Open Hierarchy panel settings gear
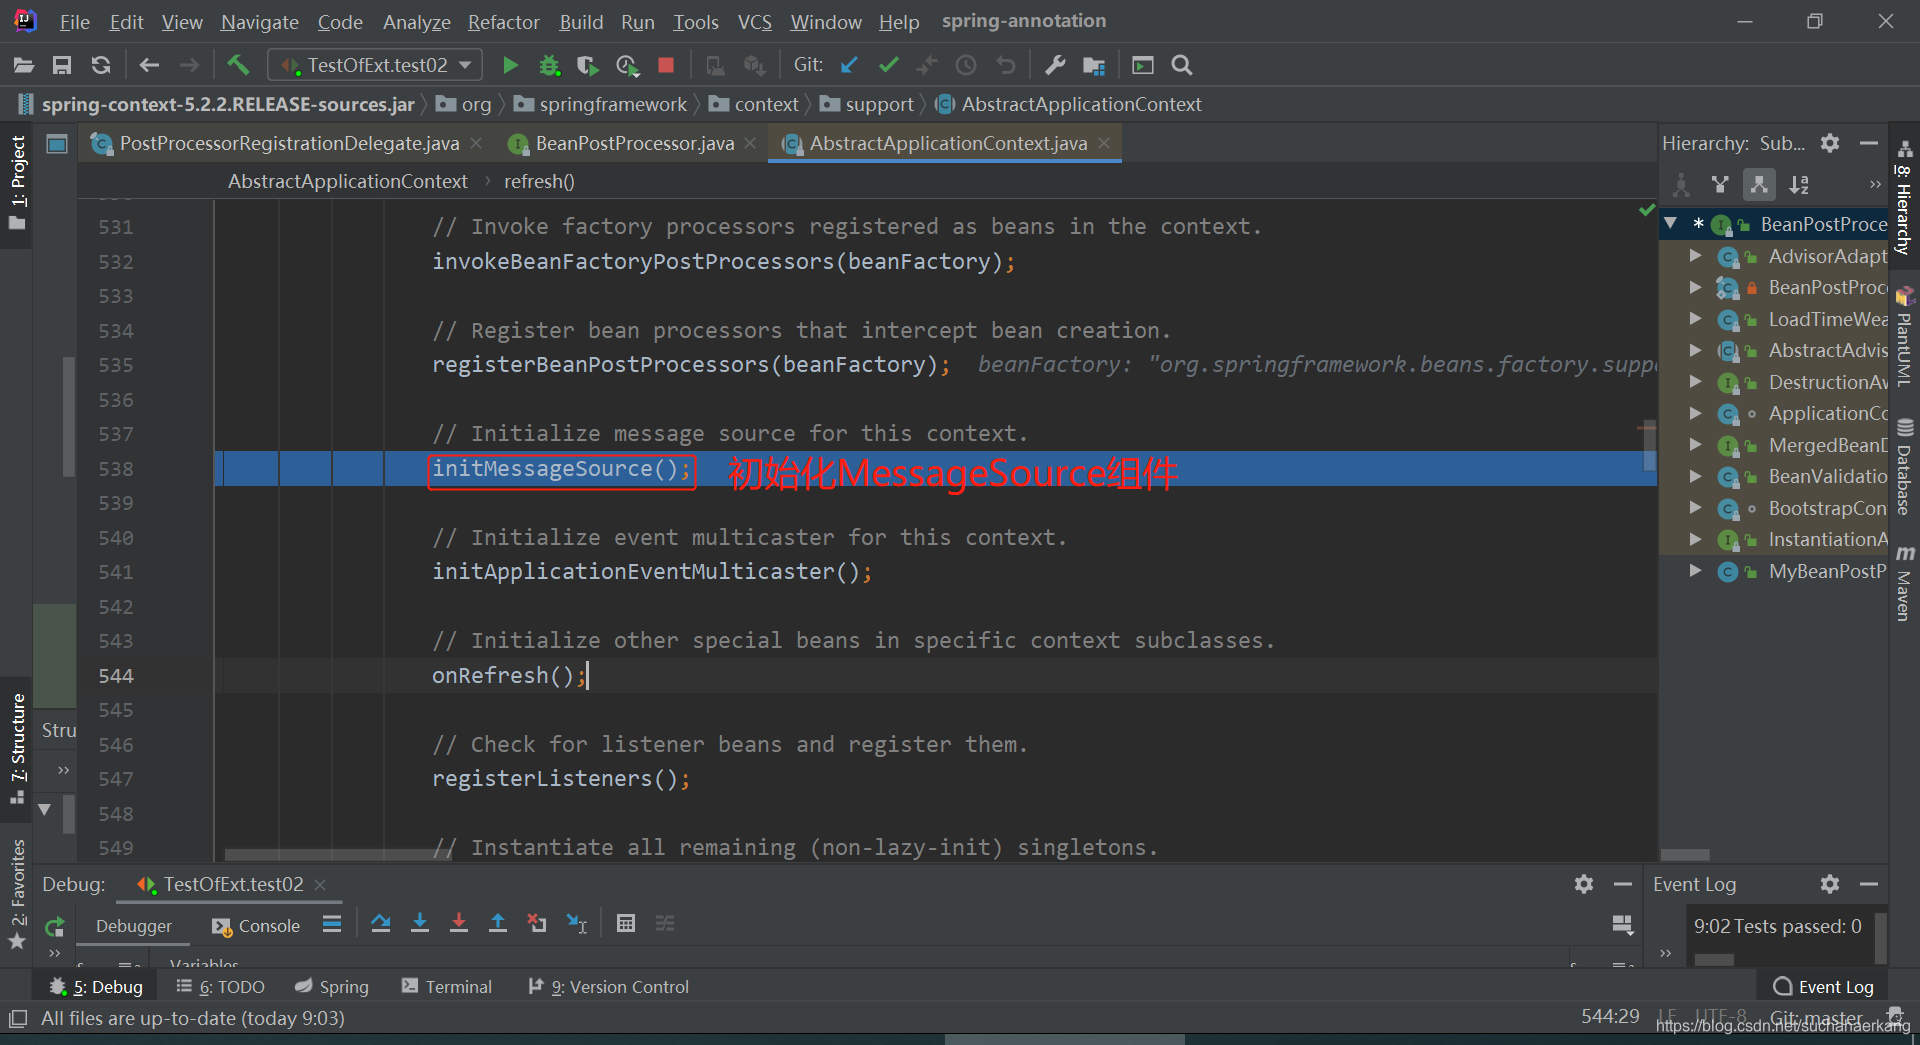The height and width of the screenshot is (1045, 1920). (1830, 143)
